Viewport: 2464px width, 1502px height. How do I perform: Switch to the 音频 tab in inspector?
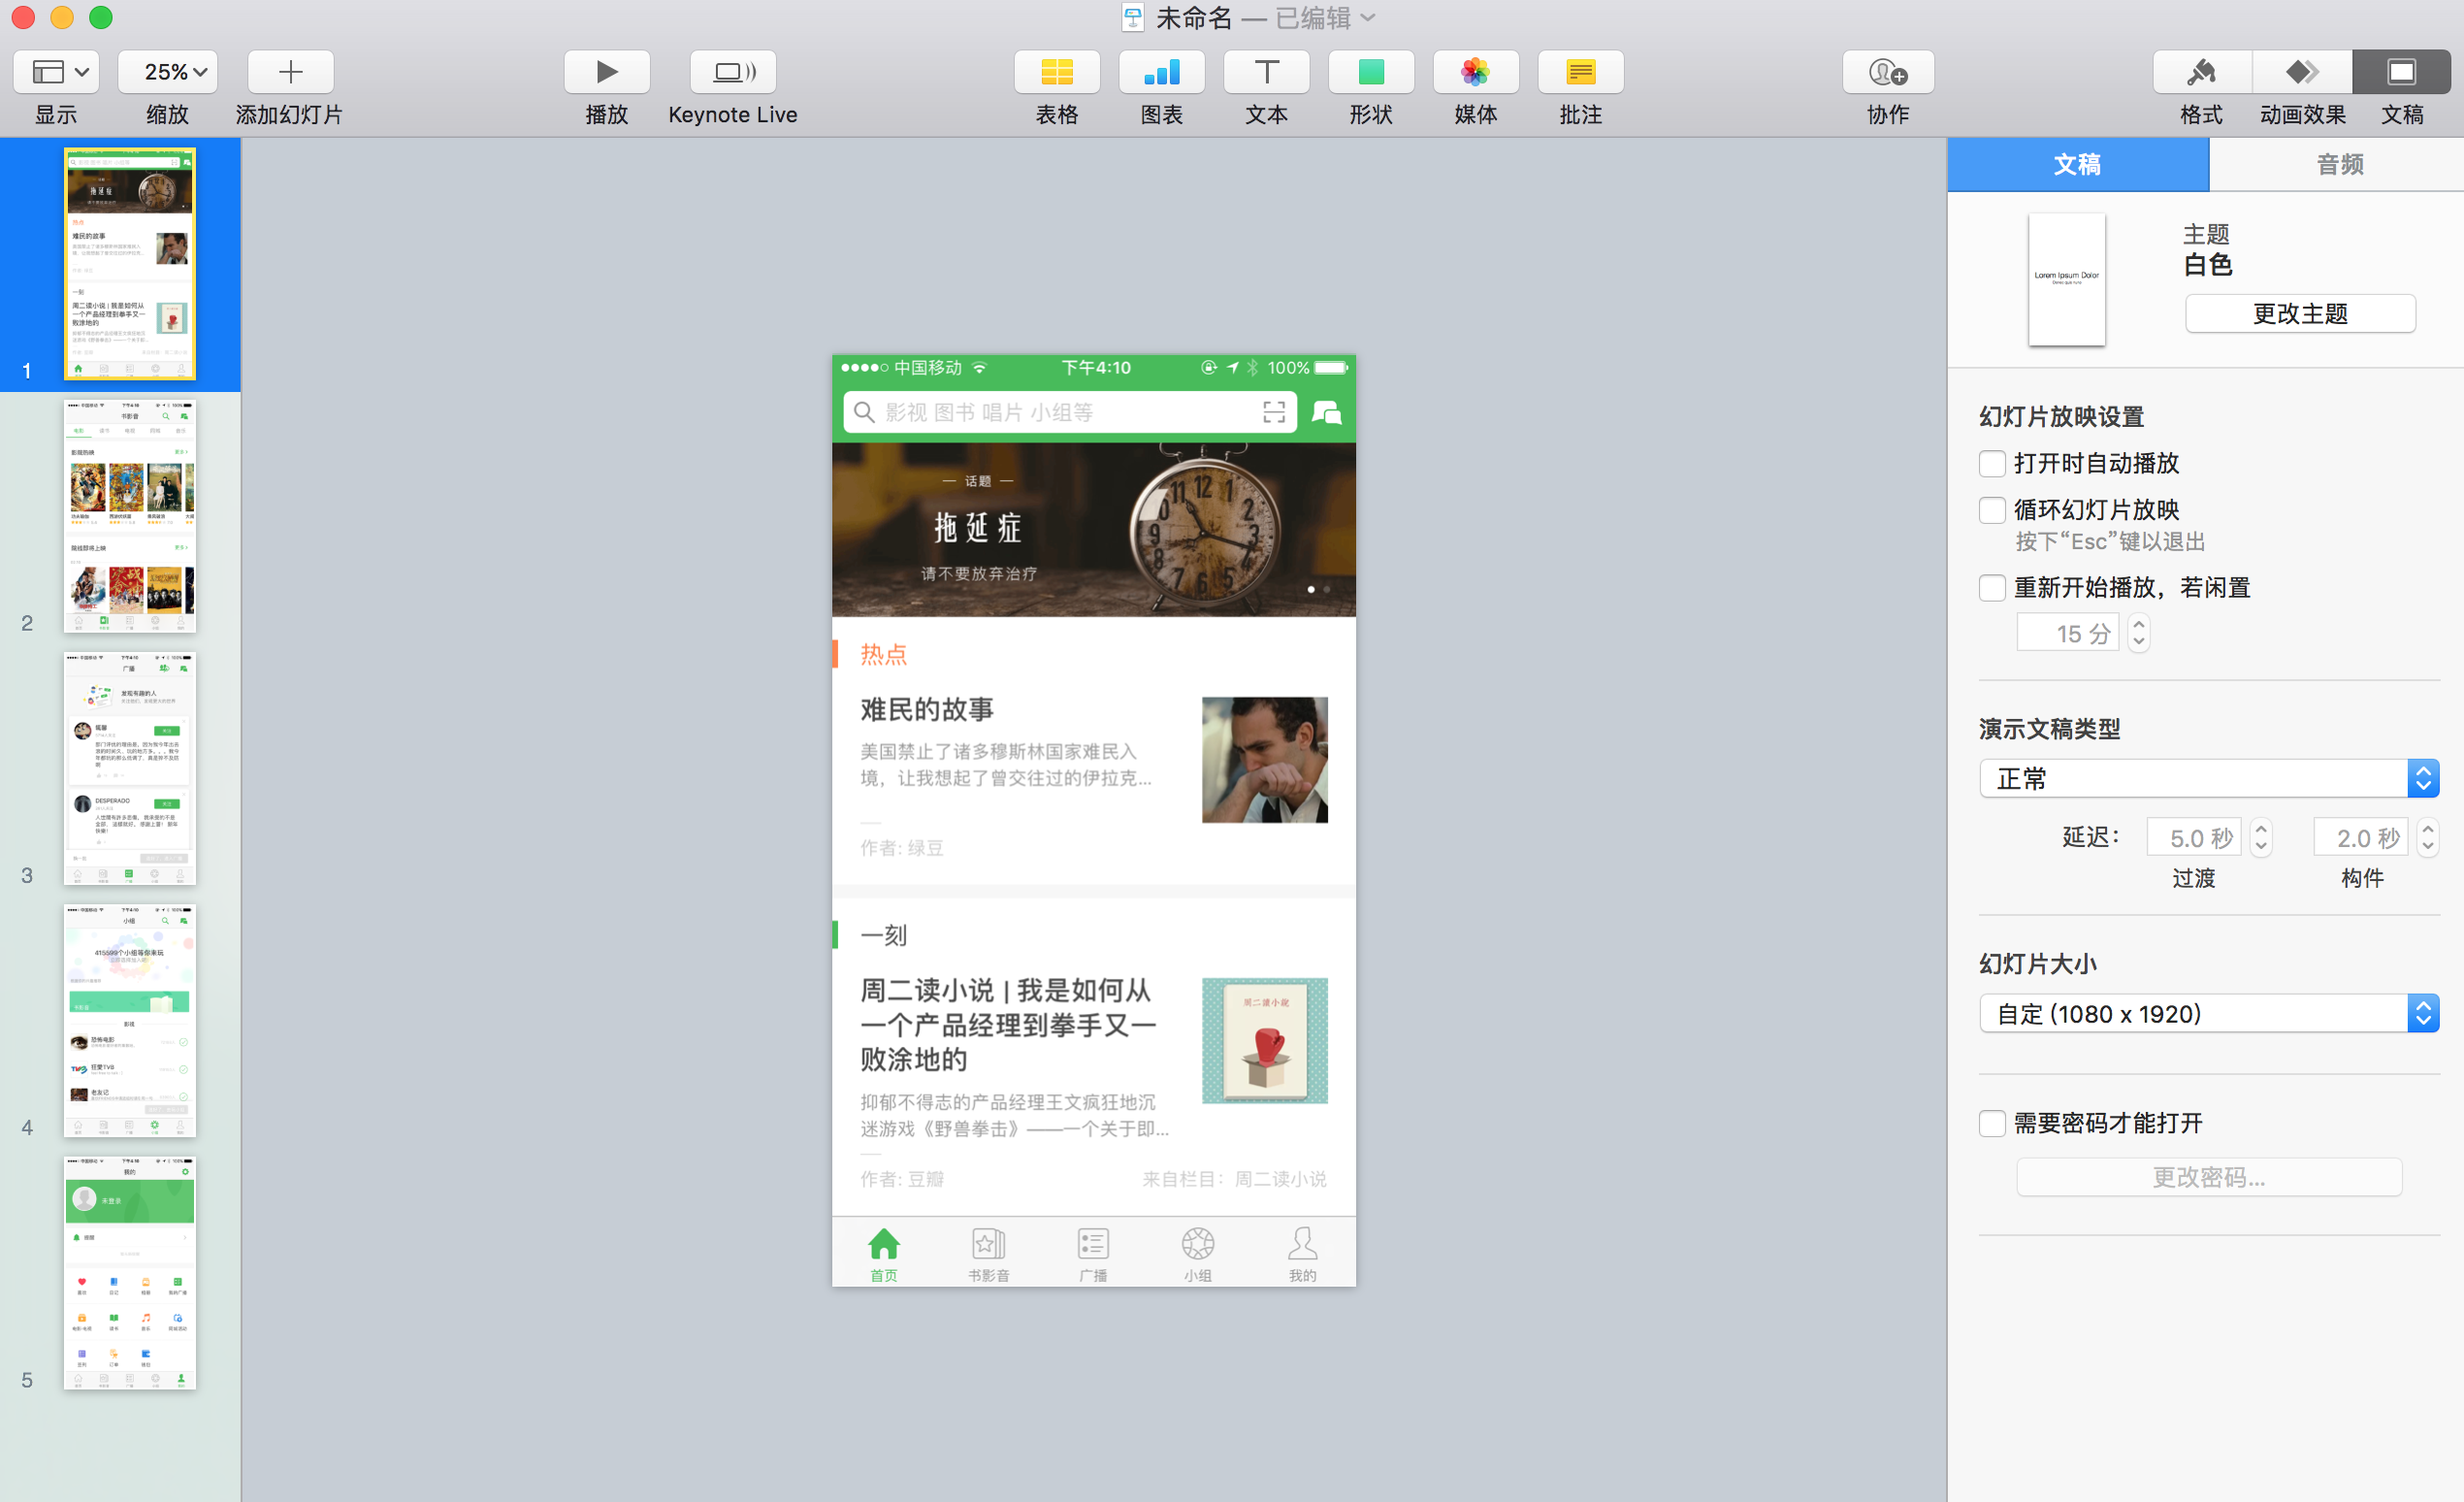(2338, 164)
